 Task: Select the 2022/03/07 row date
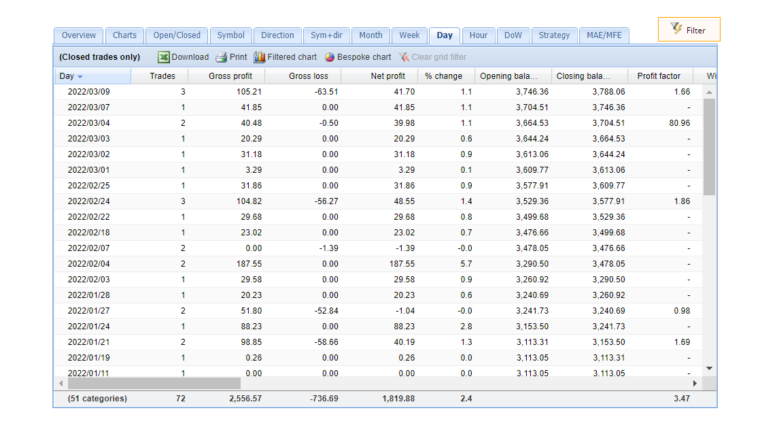[89, 107]
